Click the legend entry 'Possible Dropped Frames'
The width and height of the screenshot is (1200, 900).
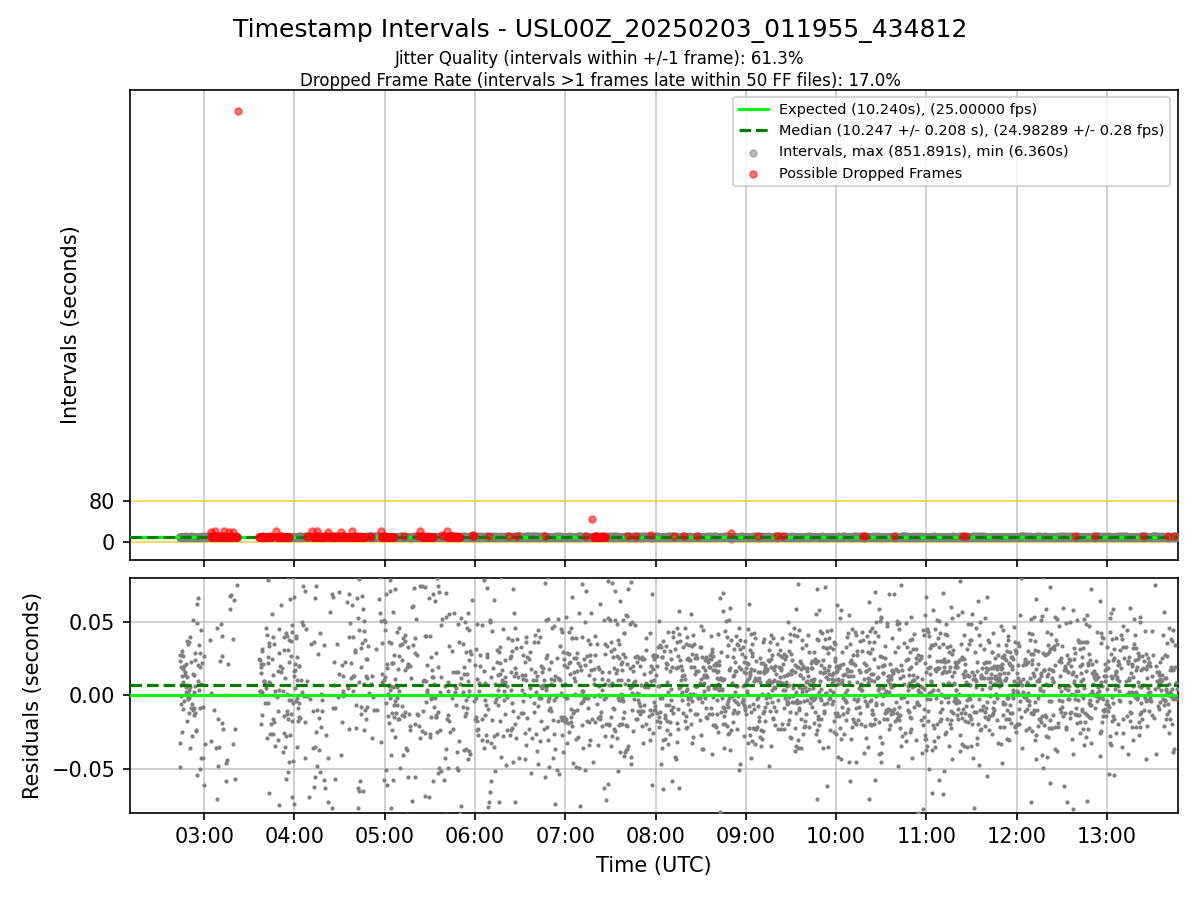coord(870,173)
